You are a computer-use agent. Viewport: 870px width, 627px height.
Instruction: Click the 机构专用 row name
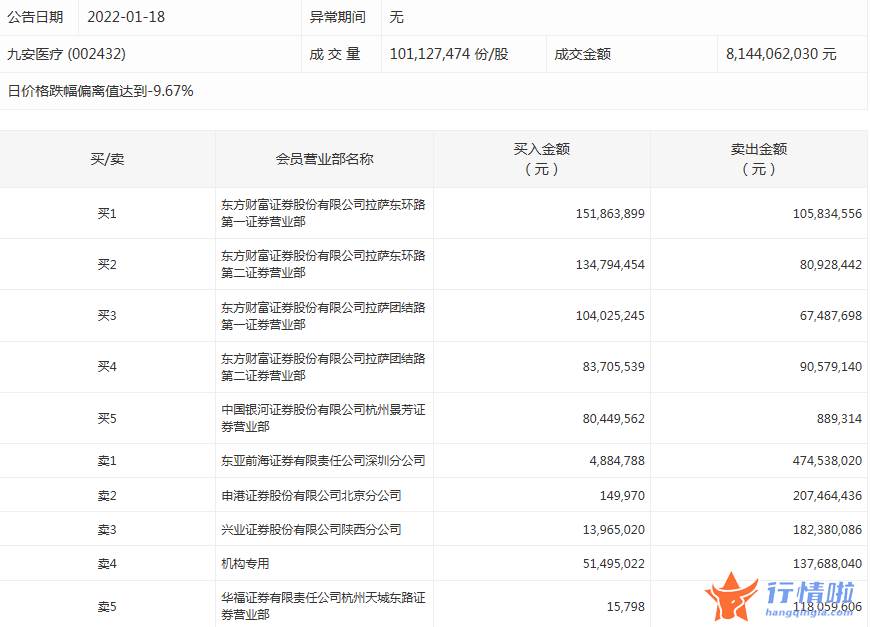pyautogui.click(x=245, y=563)
